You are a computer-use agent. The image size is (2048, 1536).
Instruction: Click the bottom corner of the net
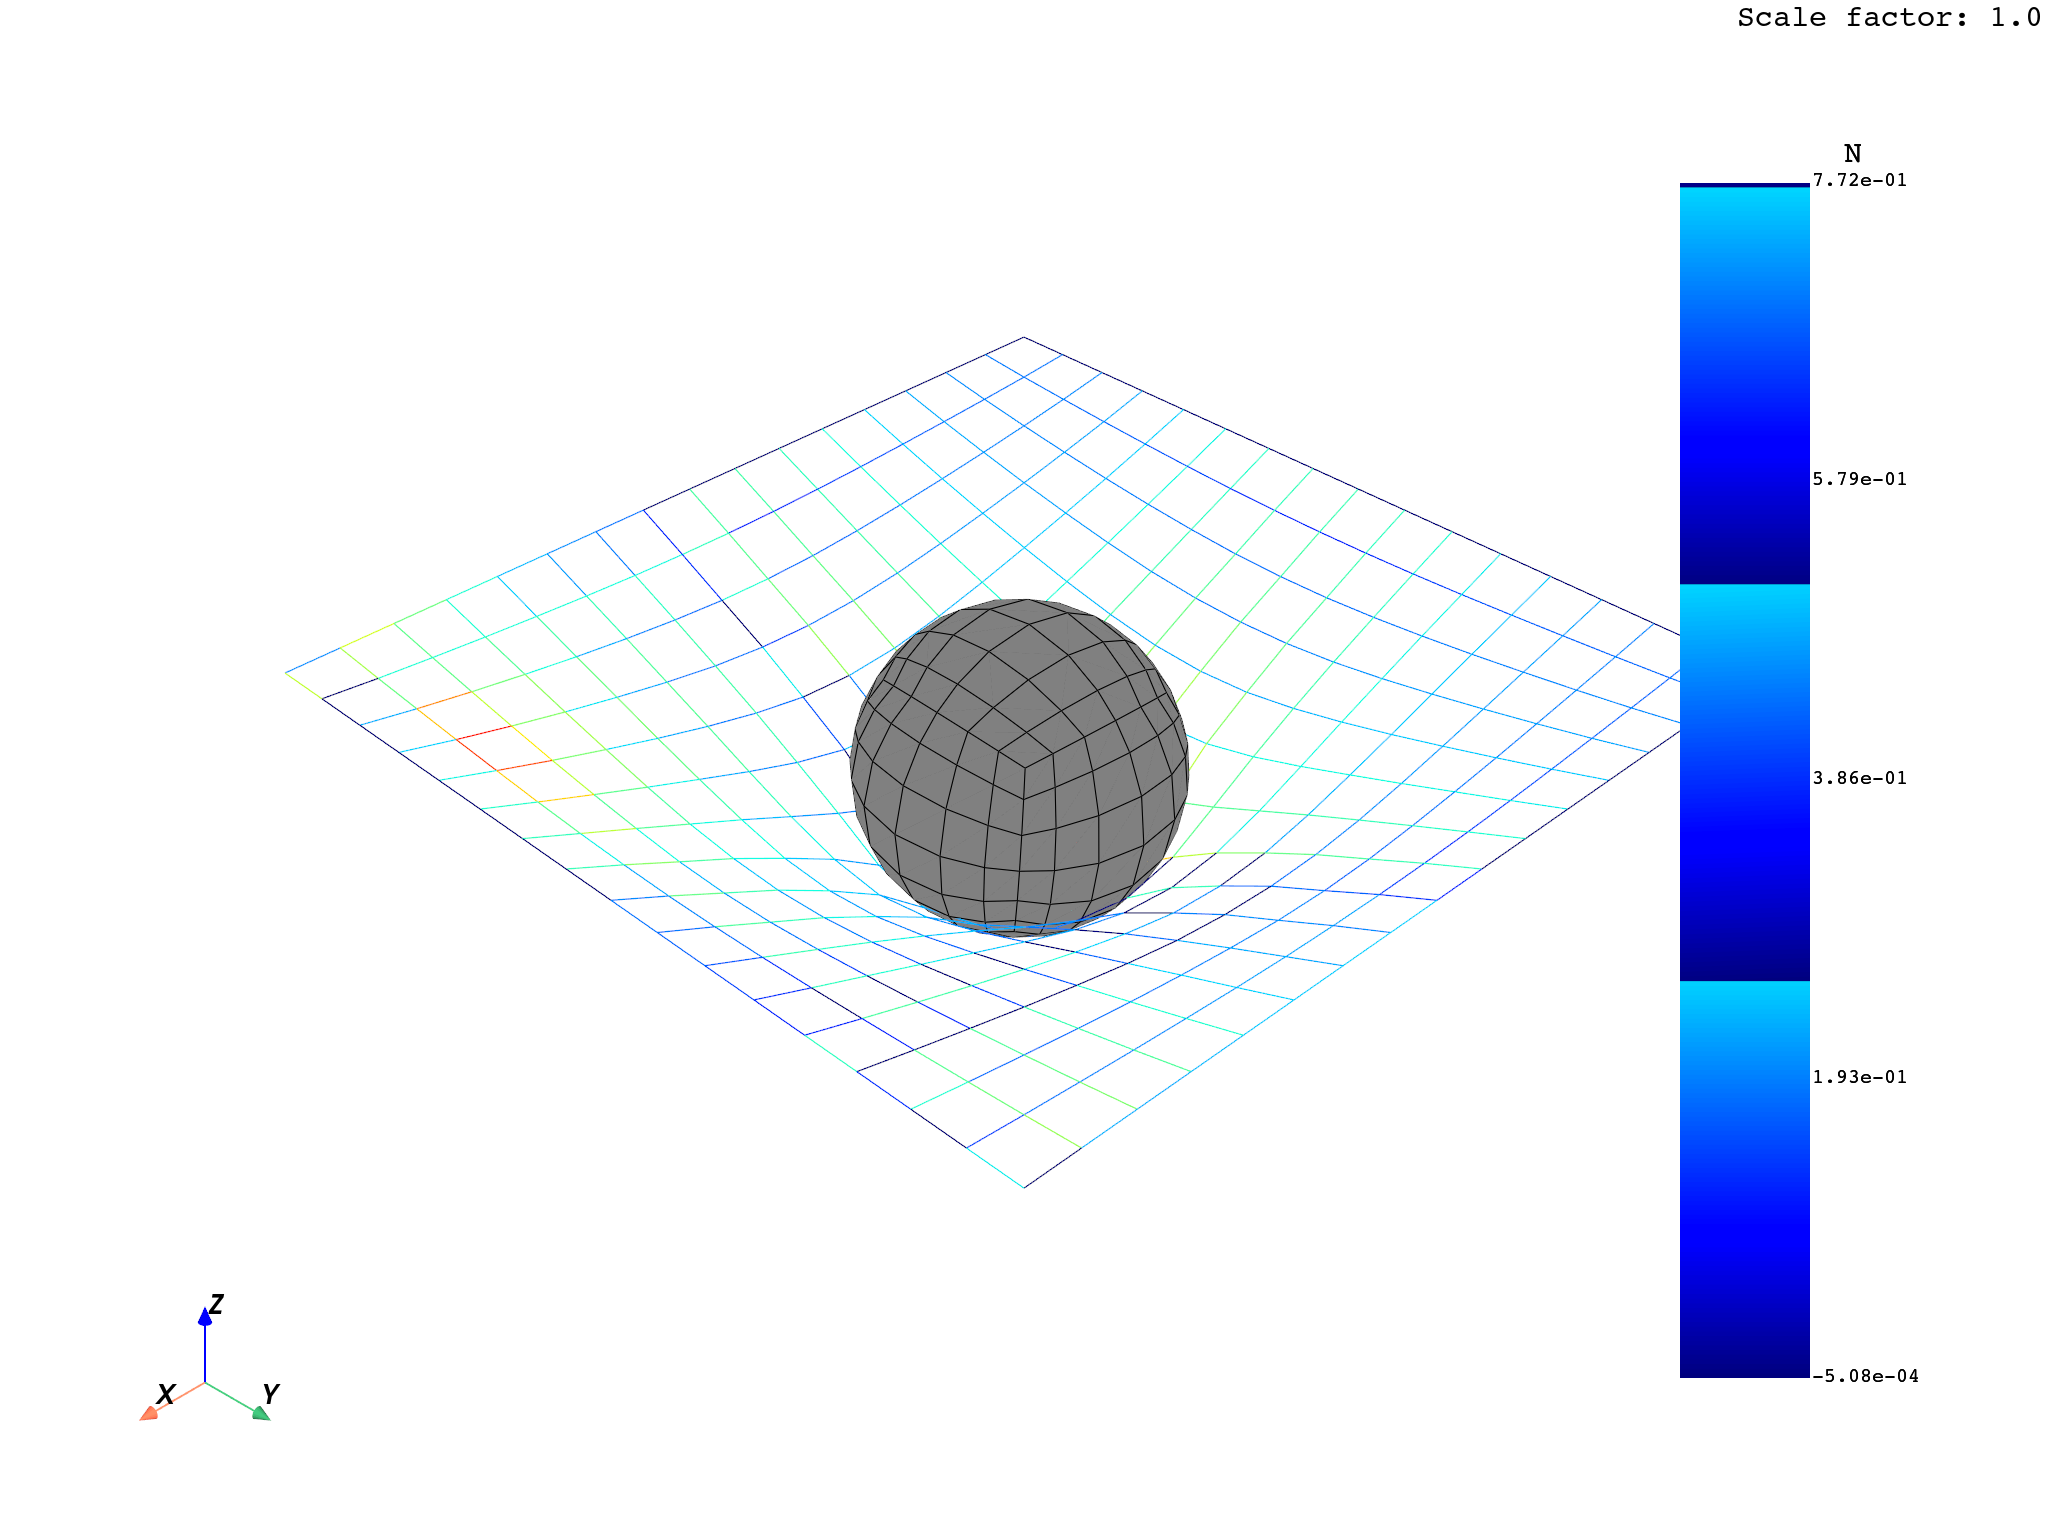tap(1024, 1187)
